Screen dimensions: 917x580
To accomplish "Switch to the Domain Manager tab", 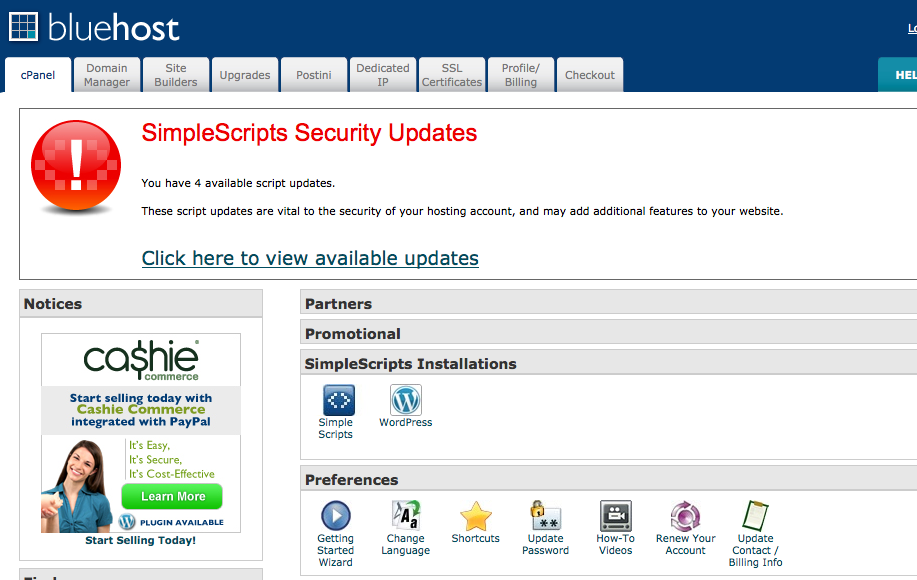I will pyautogui.click(x=106, y=75).
